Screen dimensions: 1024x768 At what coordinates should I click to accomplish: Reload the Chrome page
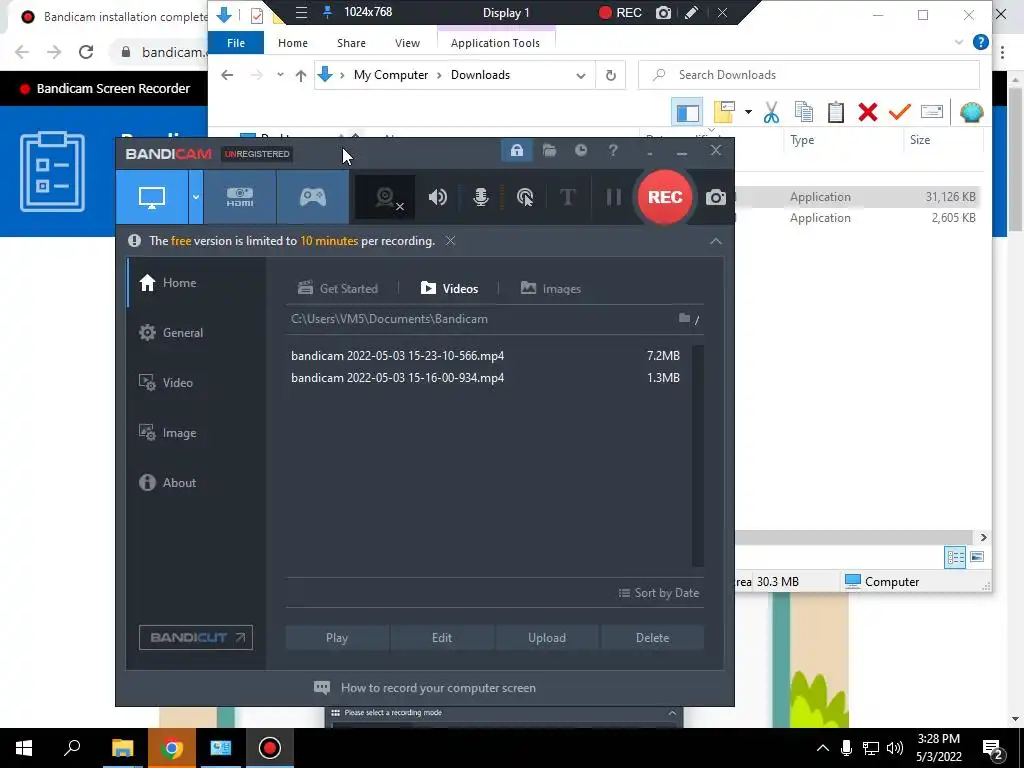tap(86, 52)
